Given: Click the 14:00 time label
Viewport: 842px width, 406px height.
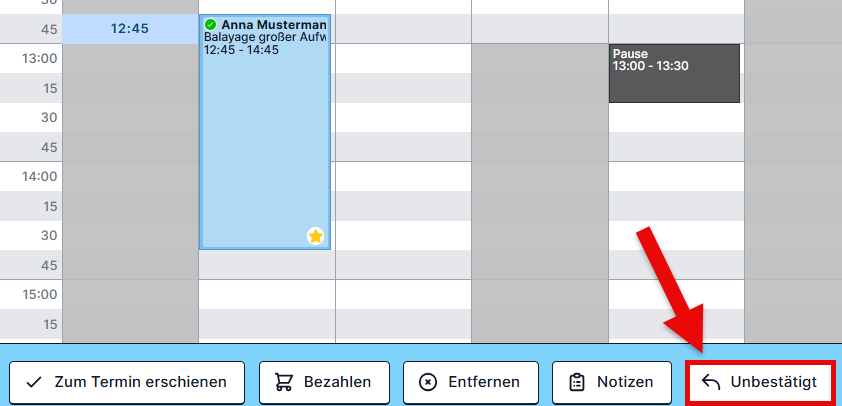Looking at the screenshot, I should 38,176.
